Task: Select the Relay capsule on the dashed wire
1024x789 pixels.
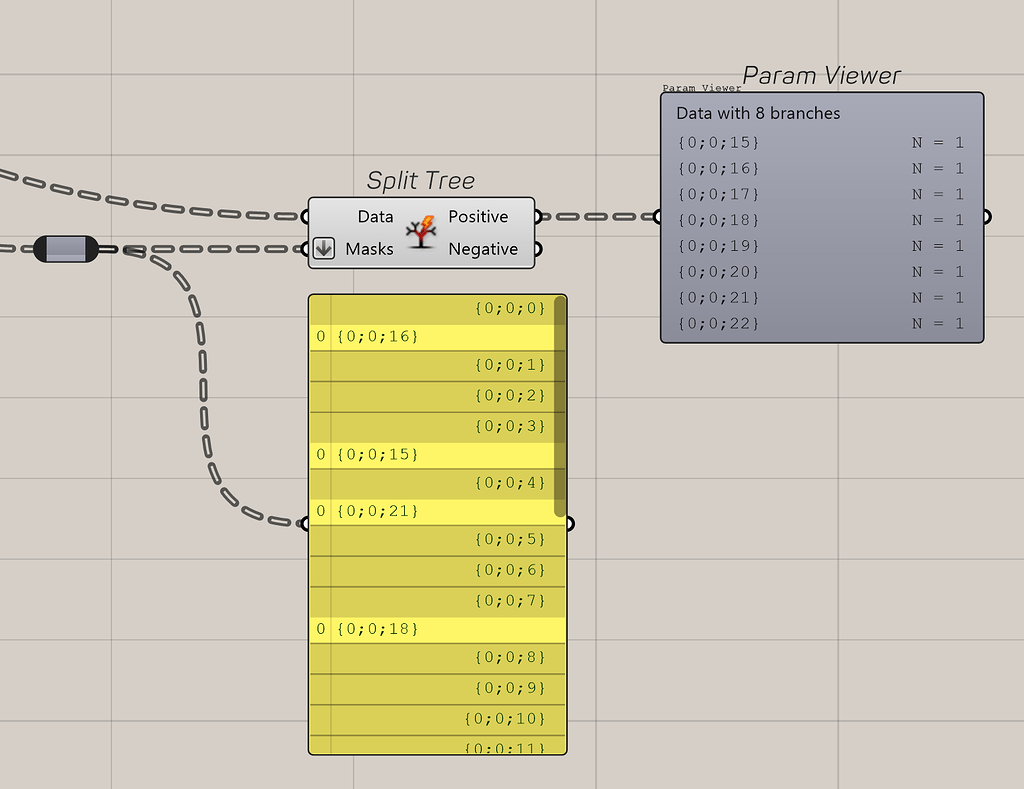Action: [65, 249]
